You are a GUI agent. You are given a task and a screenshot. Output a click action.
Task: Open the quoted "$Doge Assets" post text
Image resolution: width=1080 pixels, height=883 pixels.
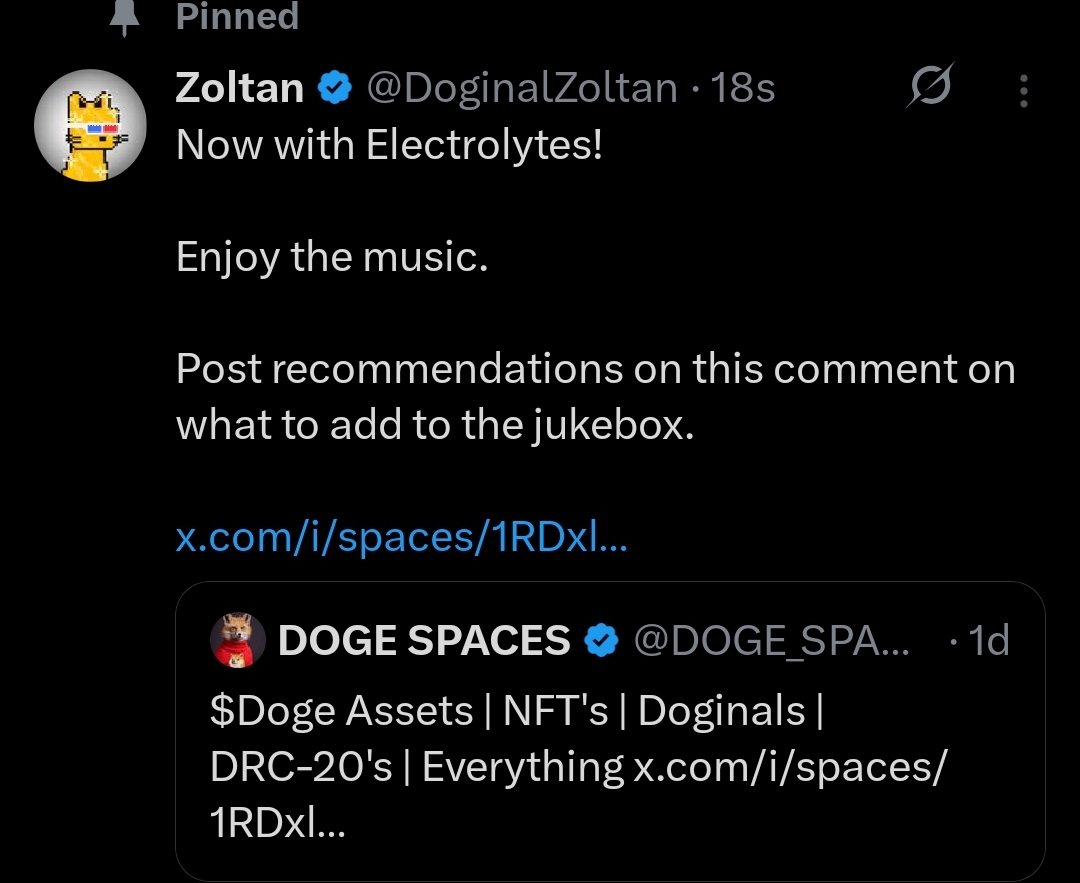point(515,712)
